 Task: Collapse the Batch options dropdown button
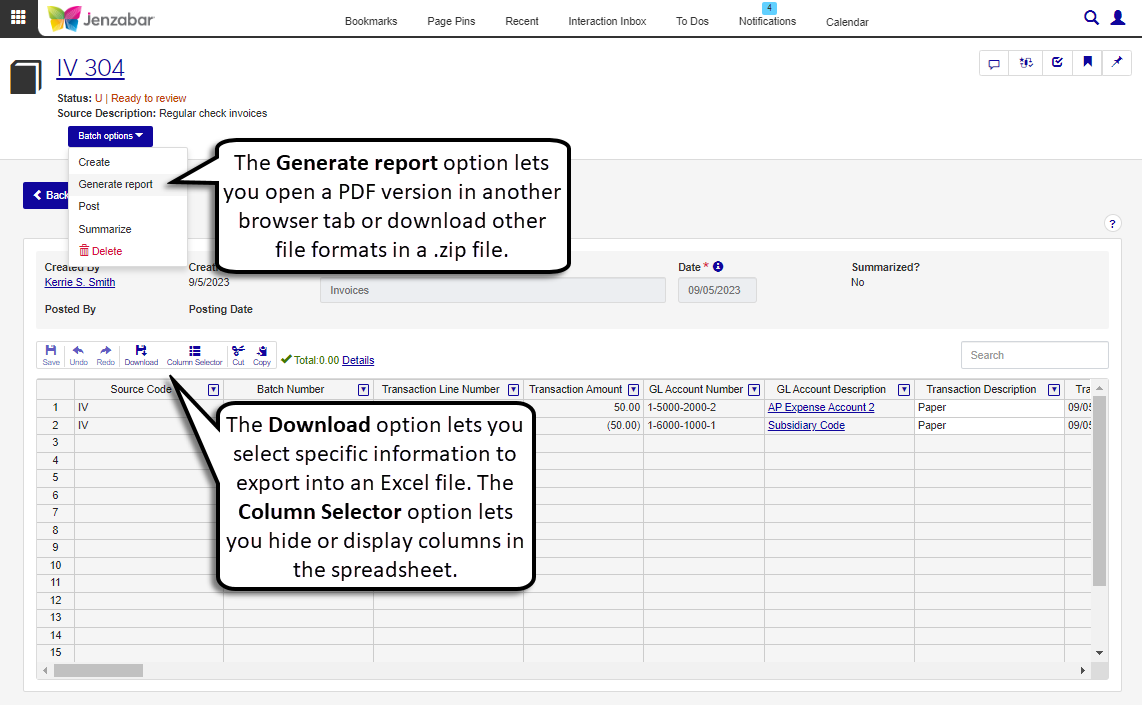pos(110,136)
